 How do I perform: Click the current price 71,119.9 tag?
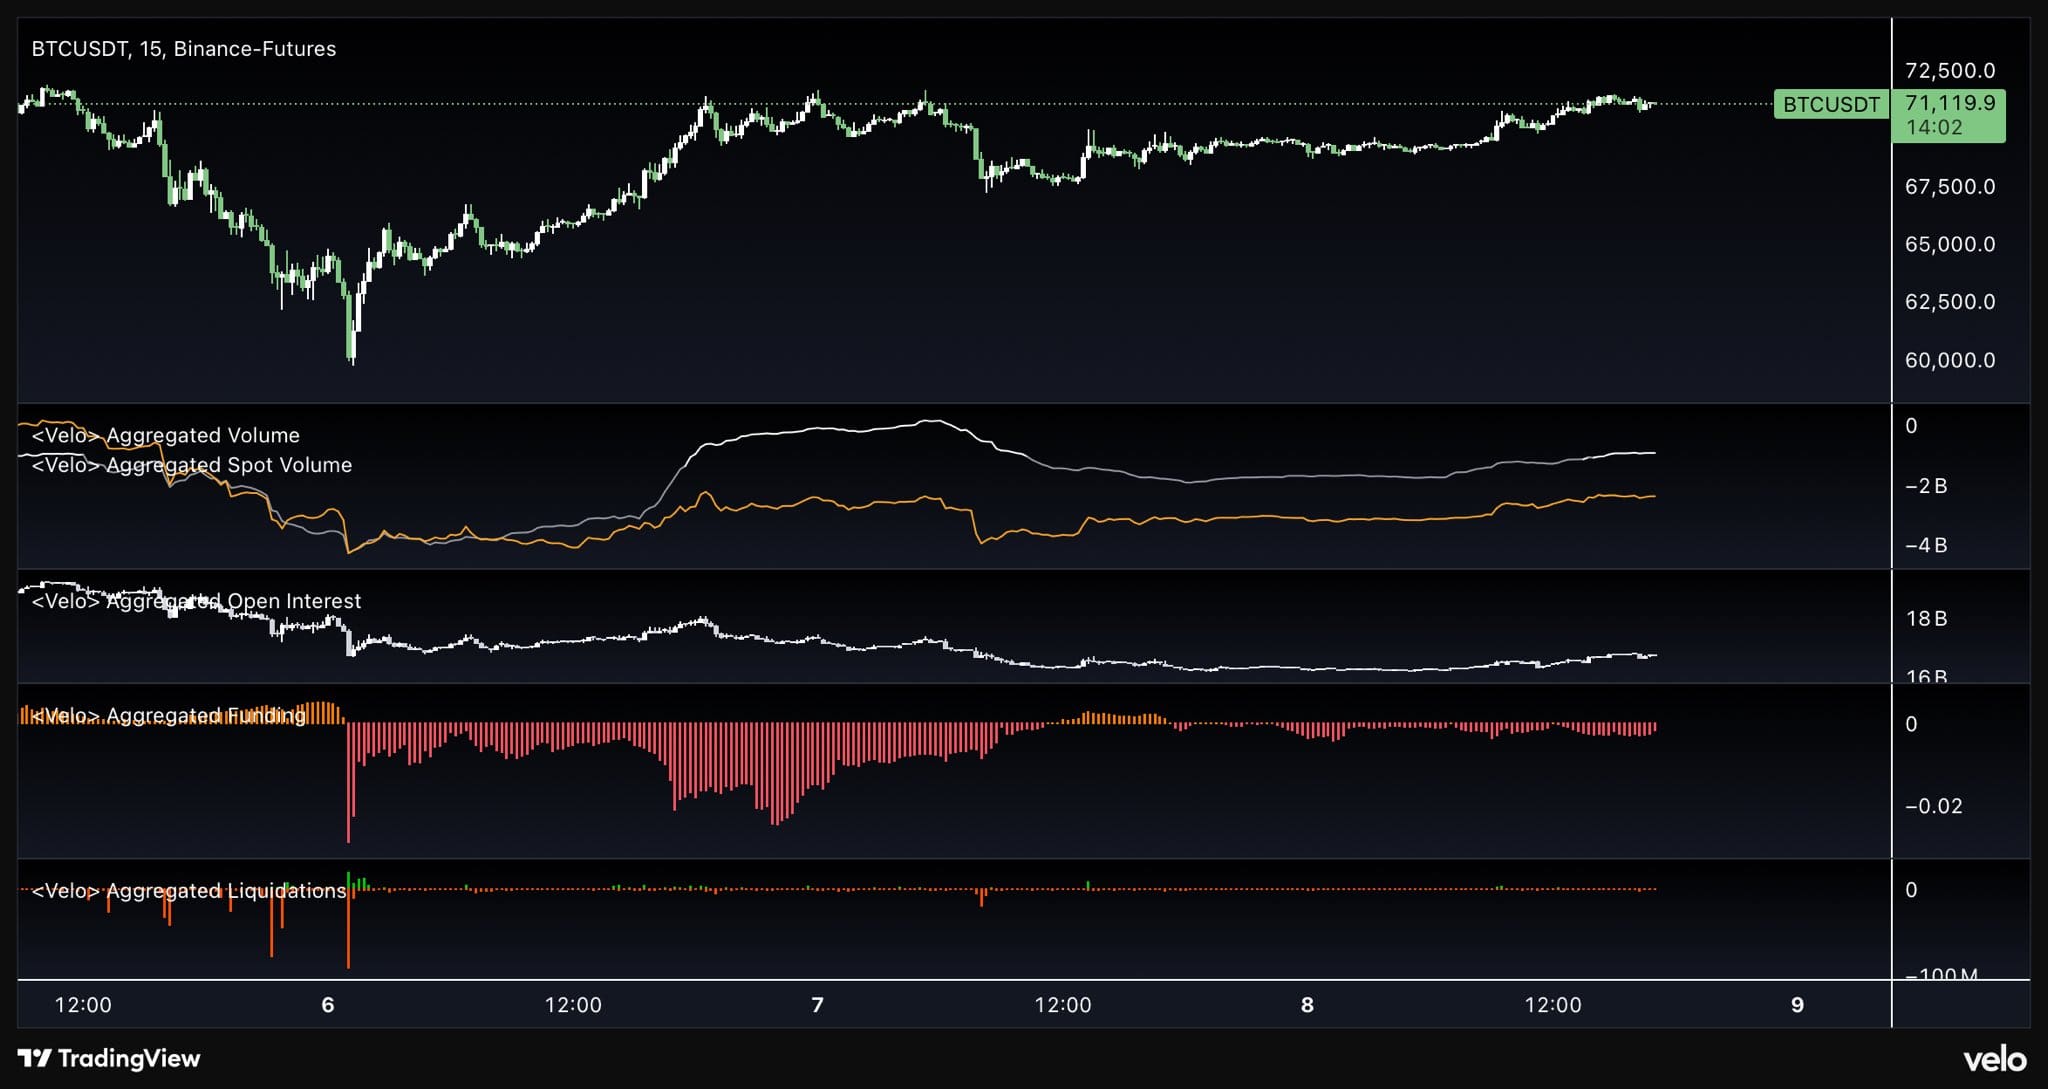[1949, 103]
